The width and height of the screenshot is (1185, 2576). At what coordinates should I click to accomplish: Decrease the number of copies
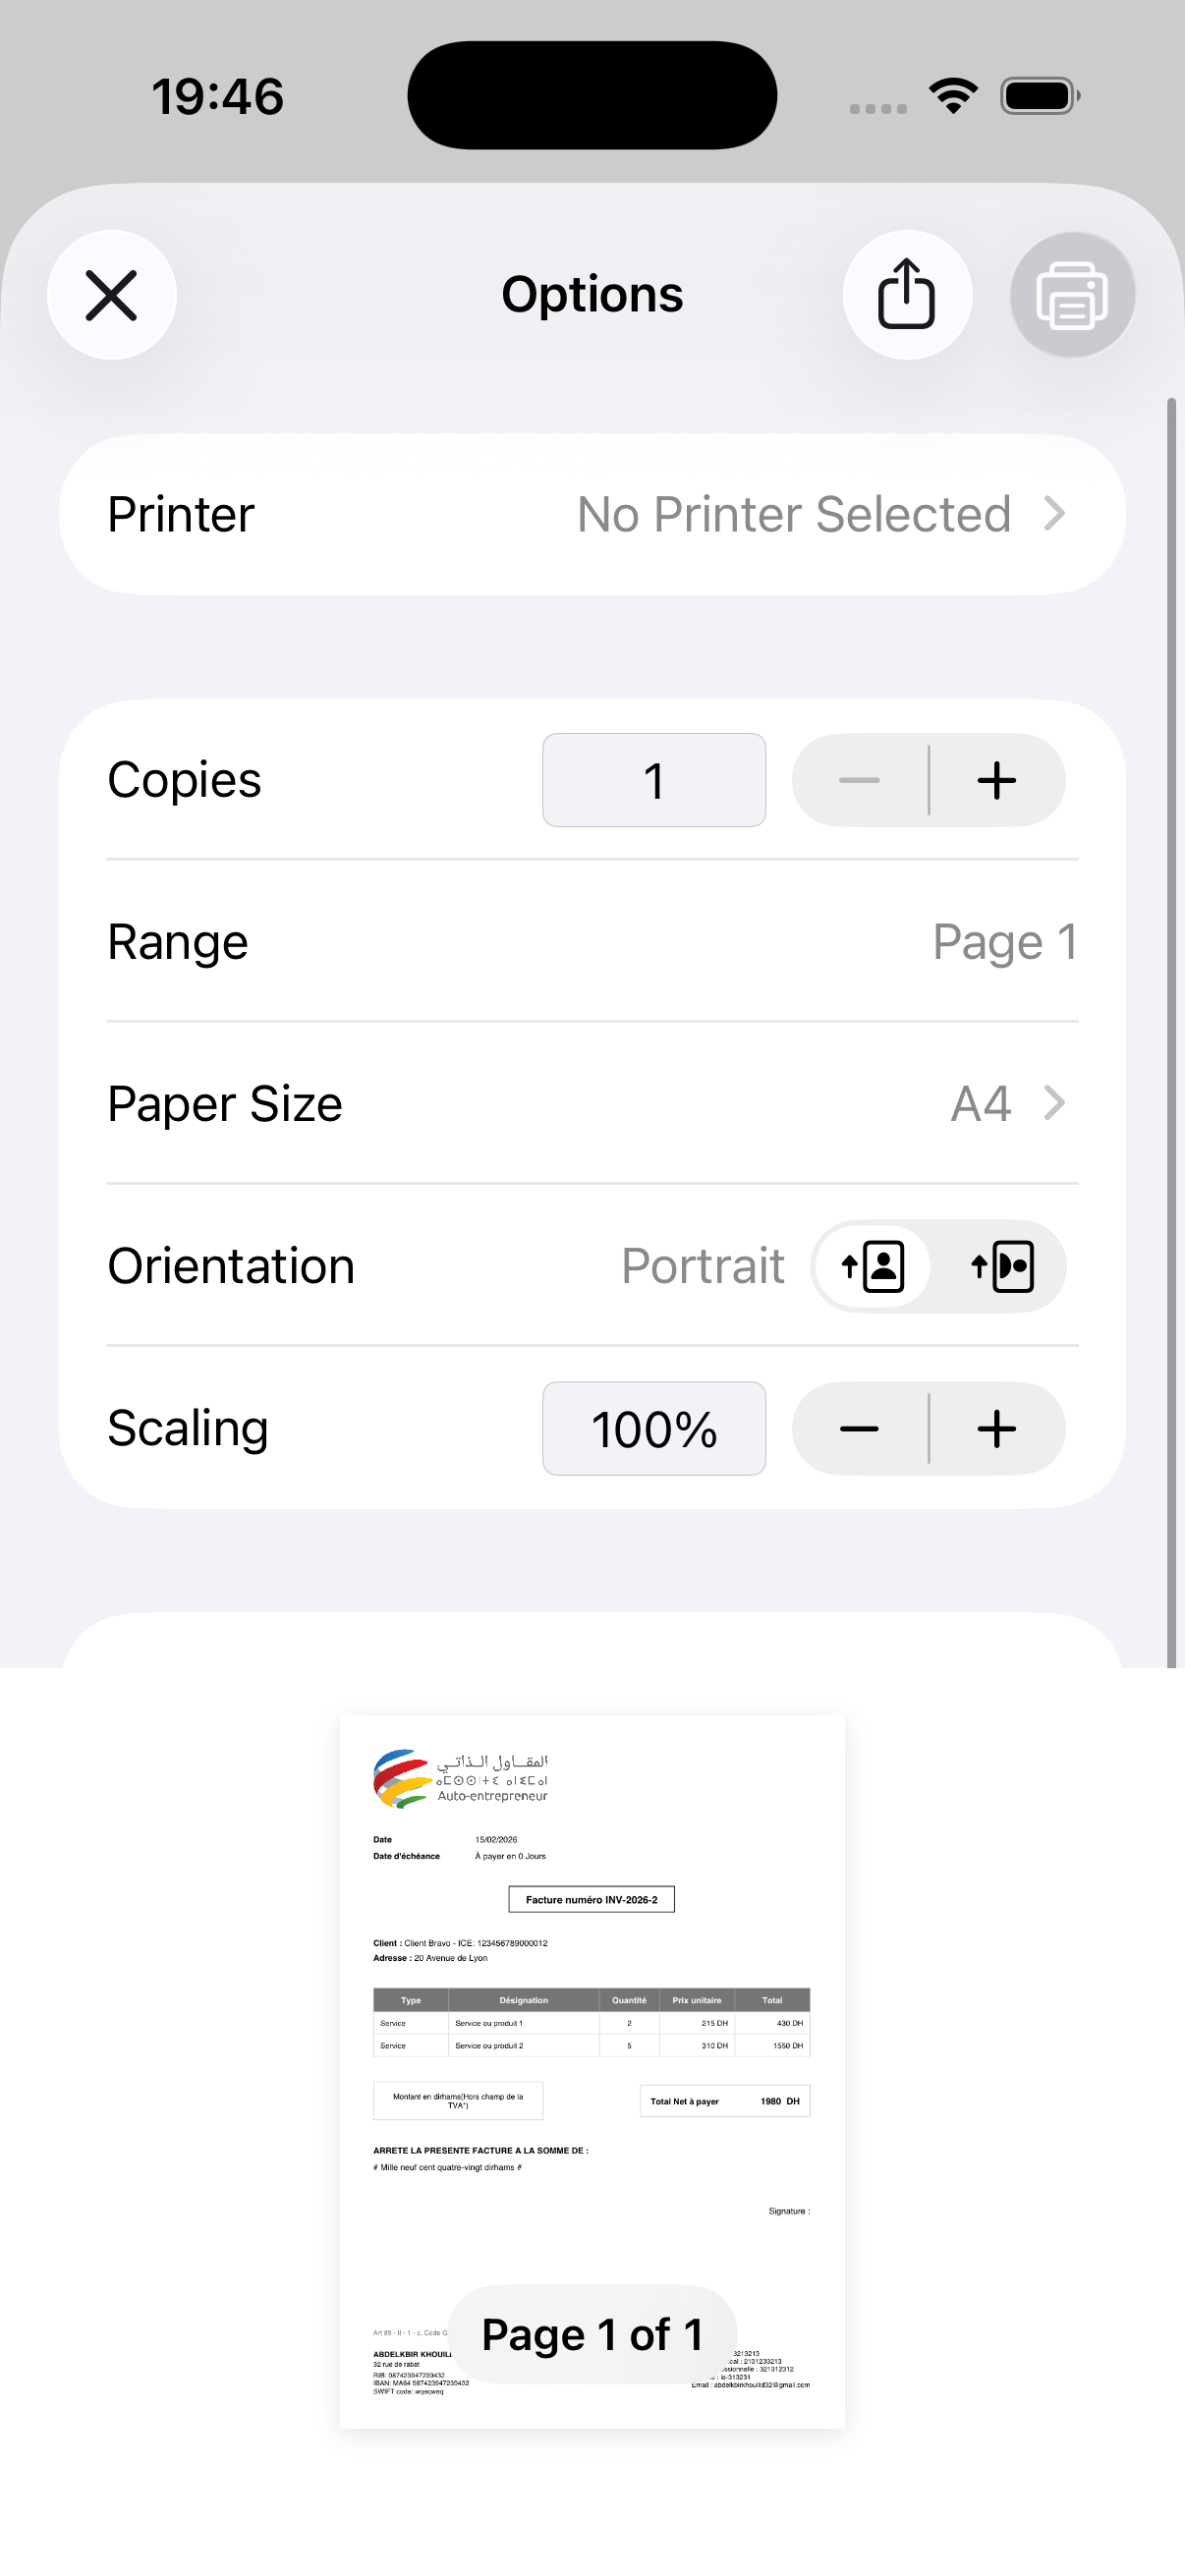coord(859,781)
